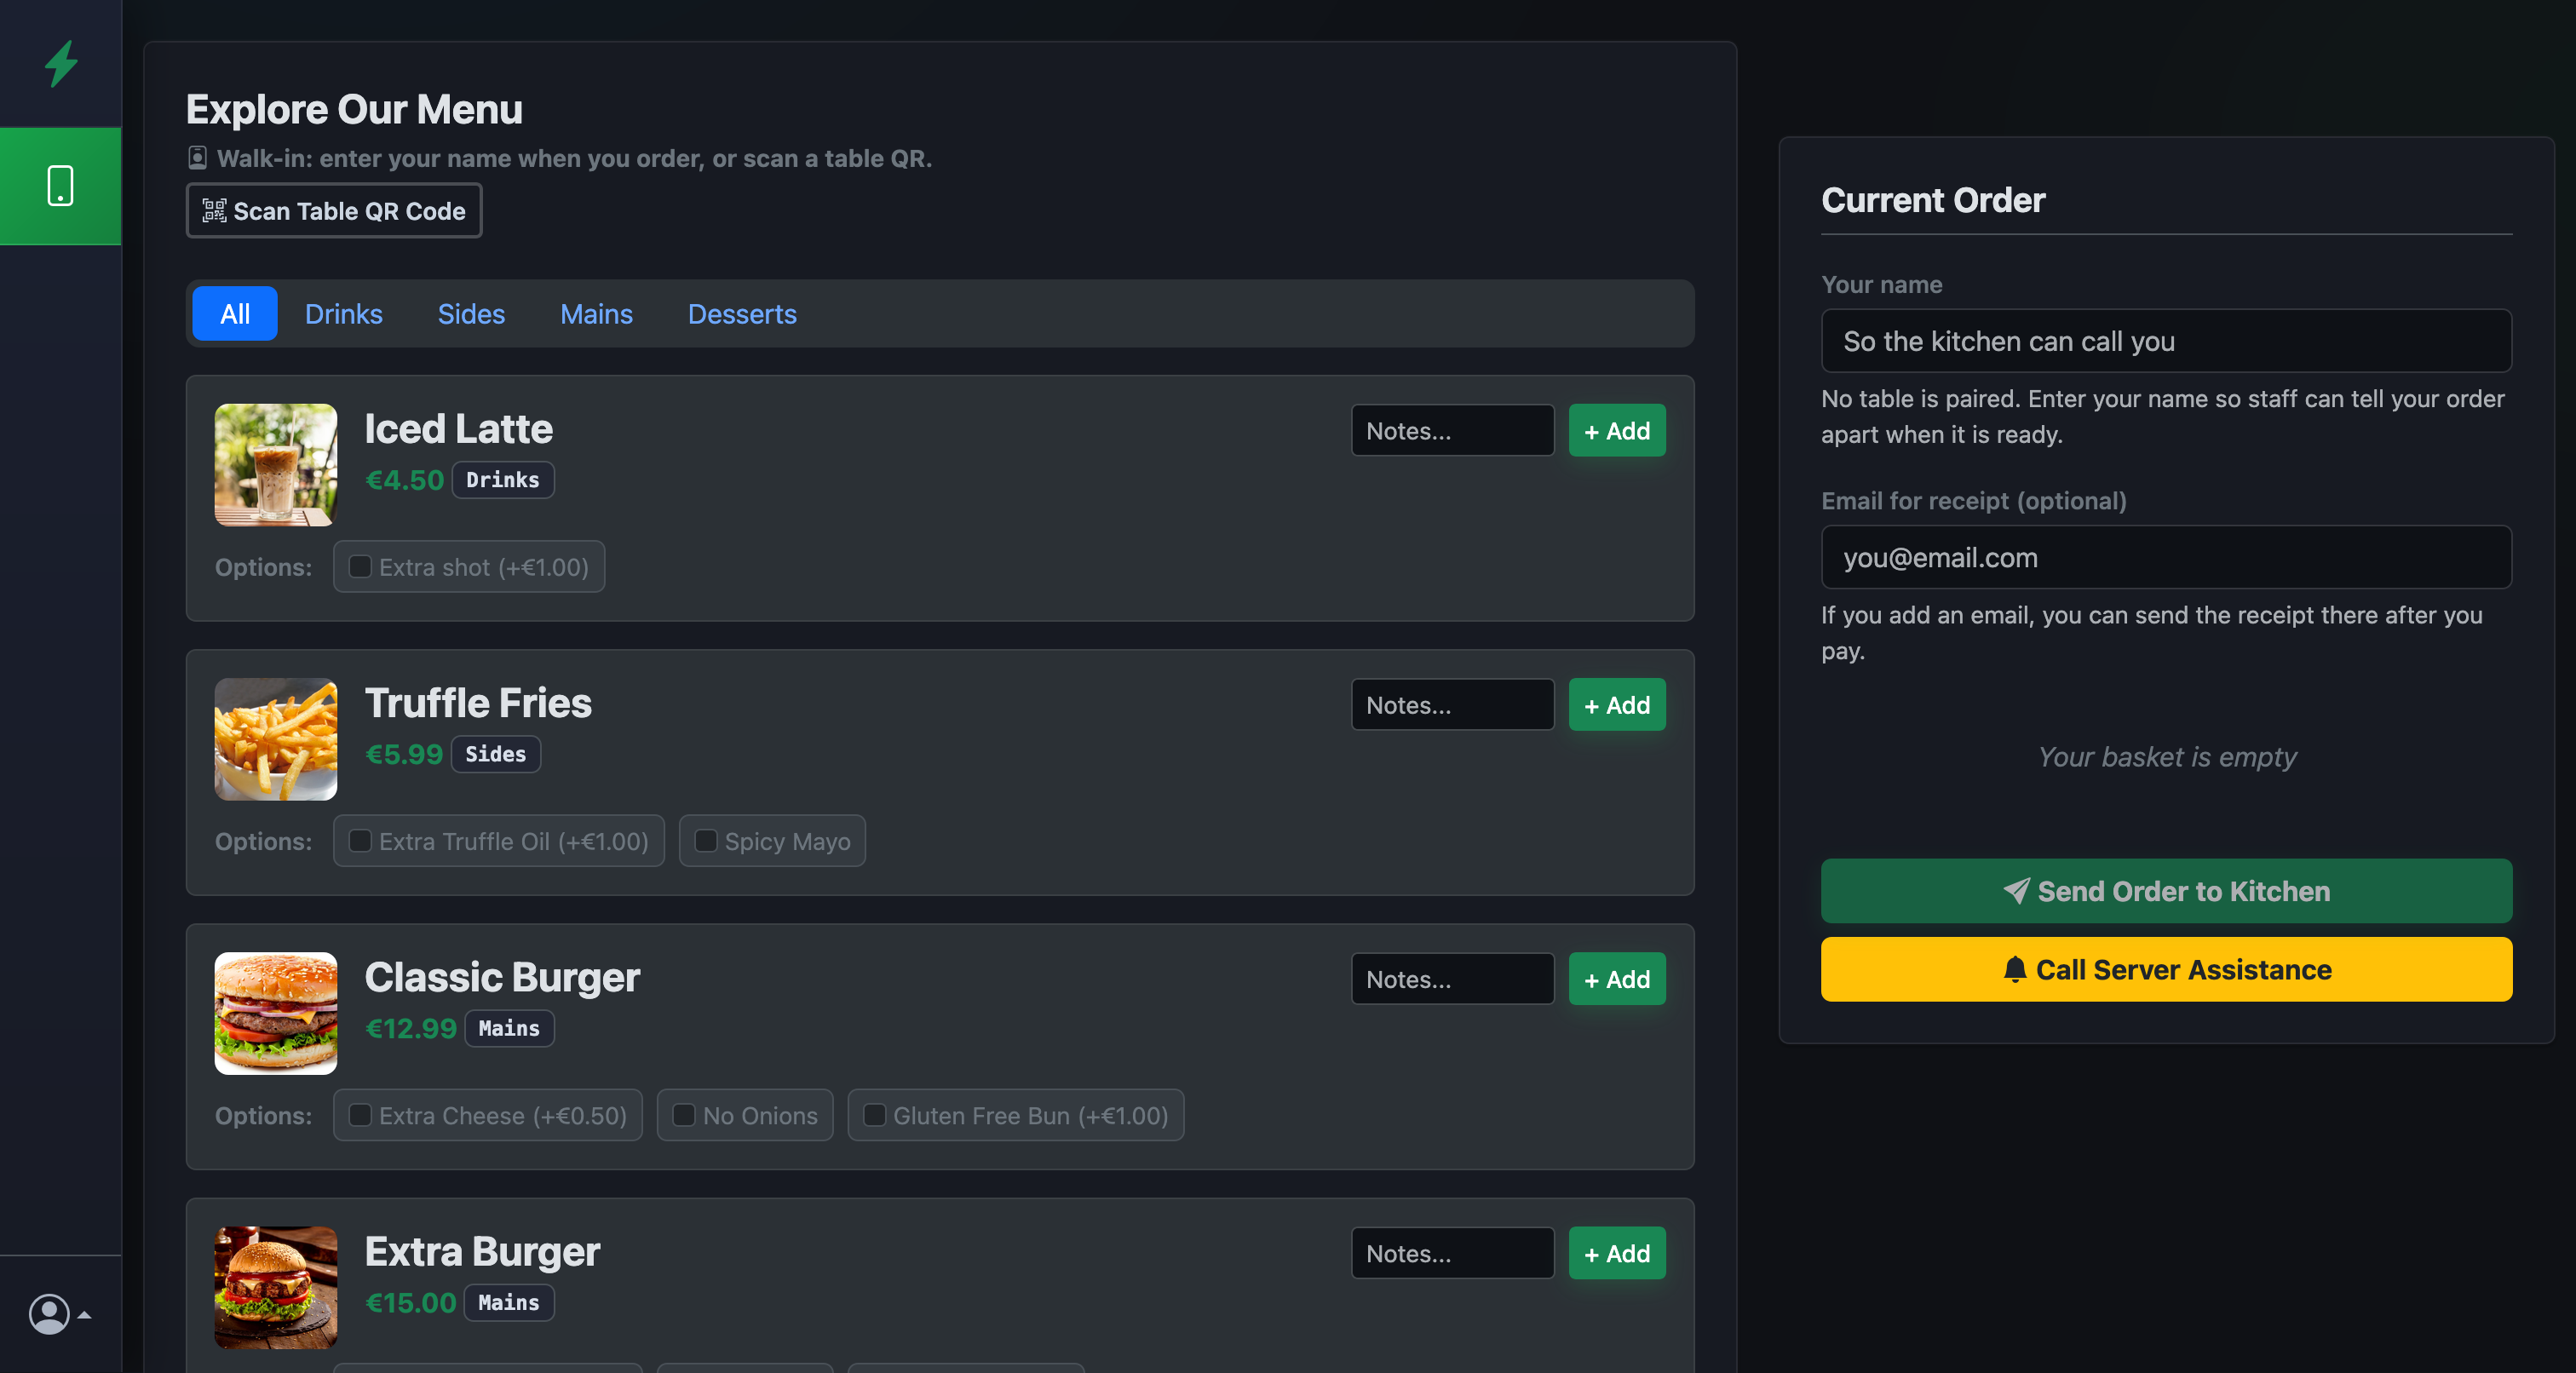The height and width of the screenshot is (1373, 2576).
Task: Switch to the Mains tab
Action: click(596, 314)
